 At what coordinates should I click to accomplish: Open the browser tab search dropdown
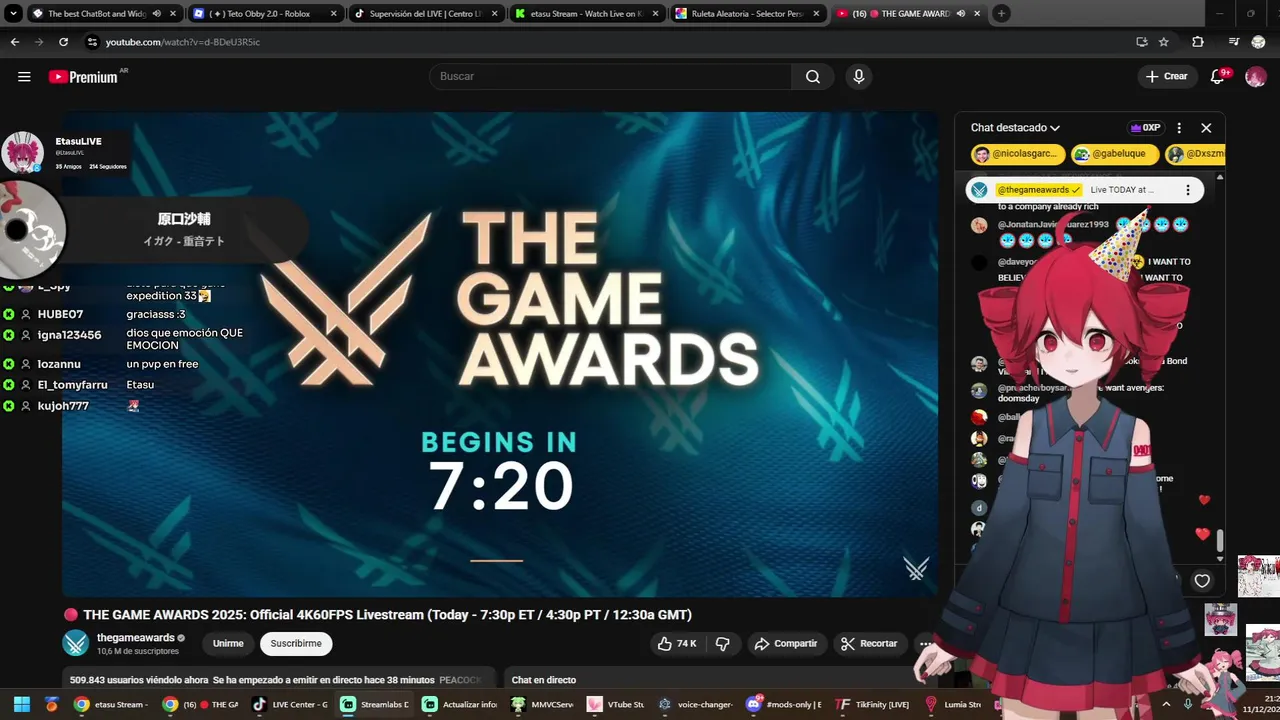point(13,14)
